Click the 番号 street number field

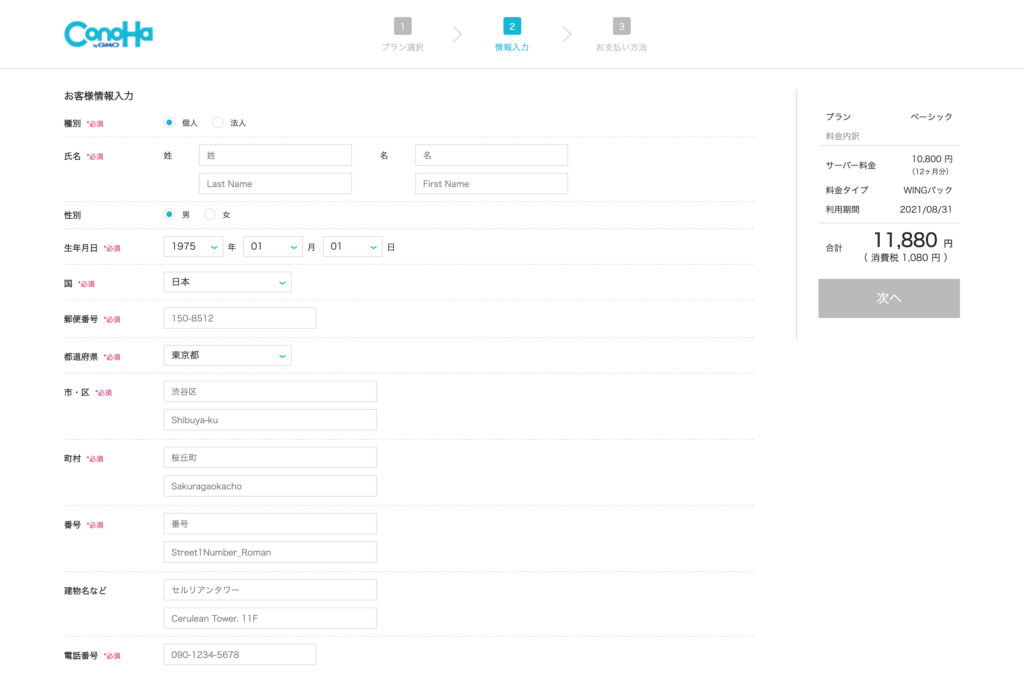point(270,524)
